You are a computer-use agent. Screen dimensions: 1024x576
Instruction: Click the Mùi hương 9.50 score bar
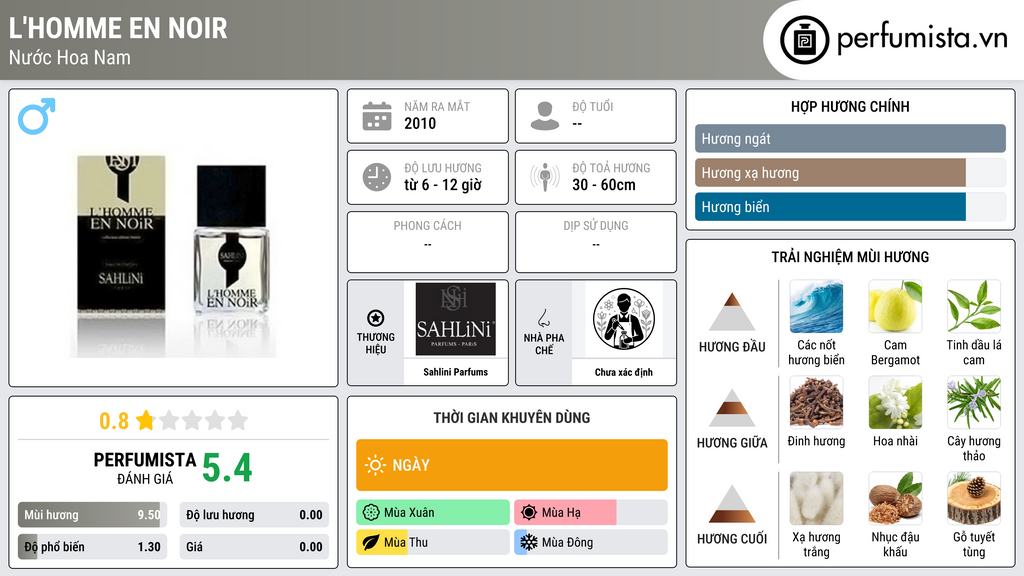pyautogui.click(x=92, y=515)
